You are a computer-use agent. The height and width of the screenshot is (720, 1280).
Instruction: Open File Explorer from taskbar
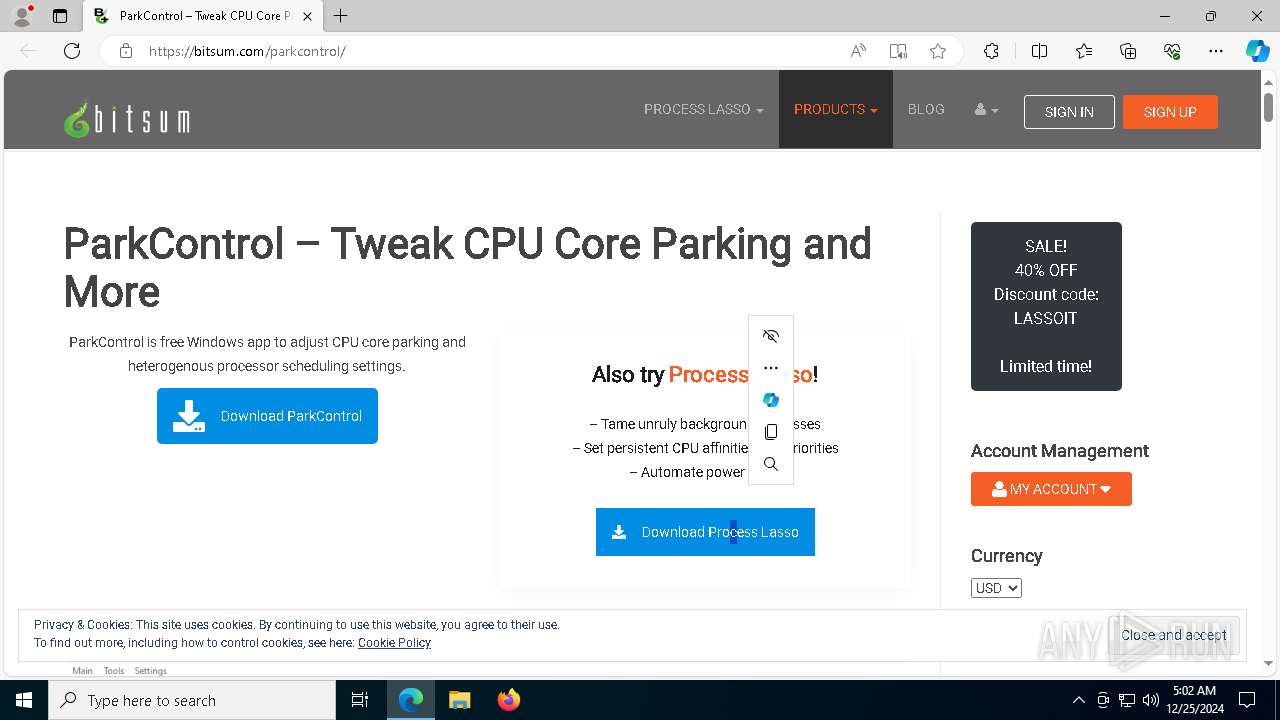[460, 700]
